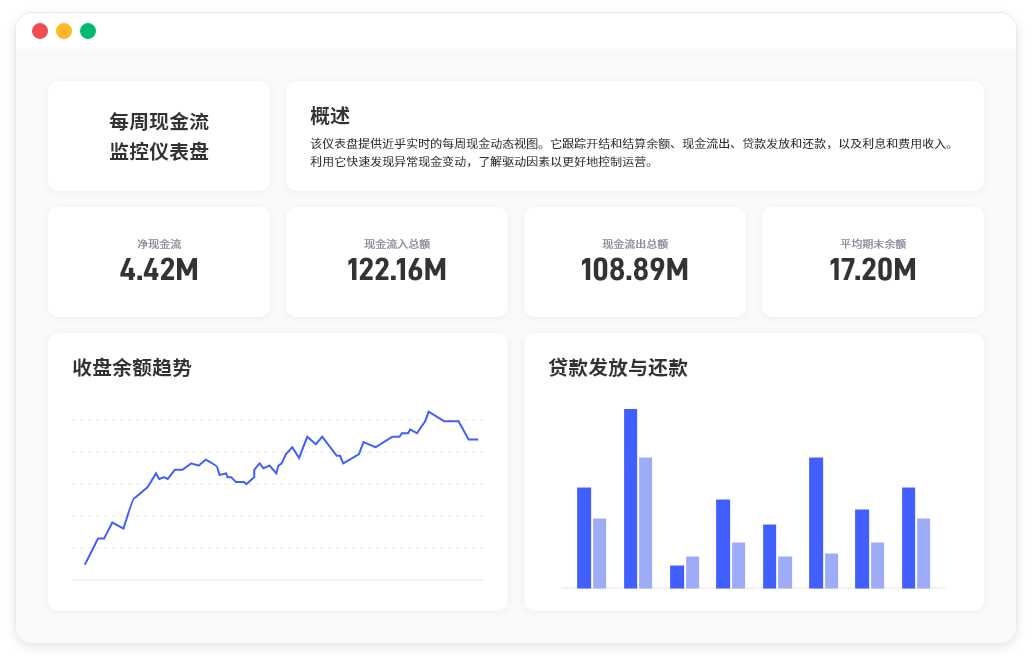Click the 收盘余额趋势 chart title

(x=132, y=368)
